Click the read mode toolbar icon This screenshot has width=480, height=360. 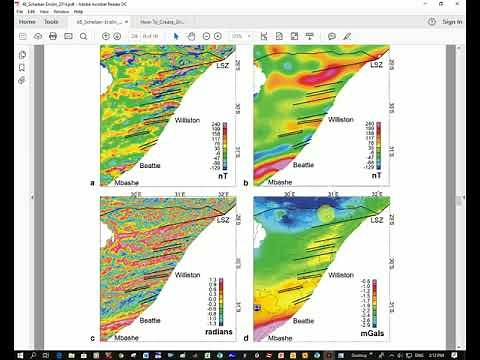(310, 36)
